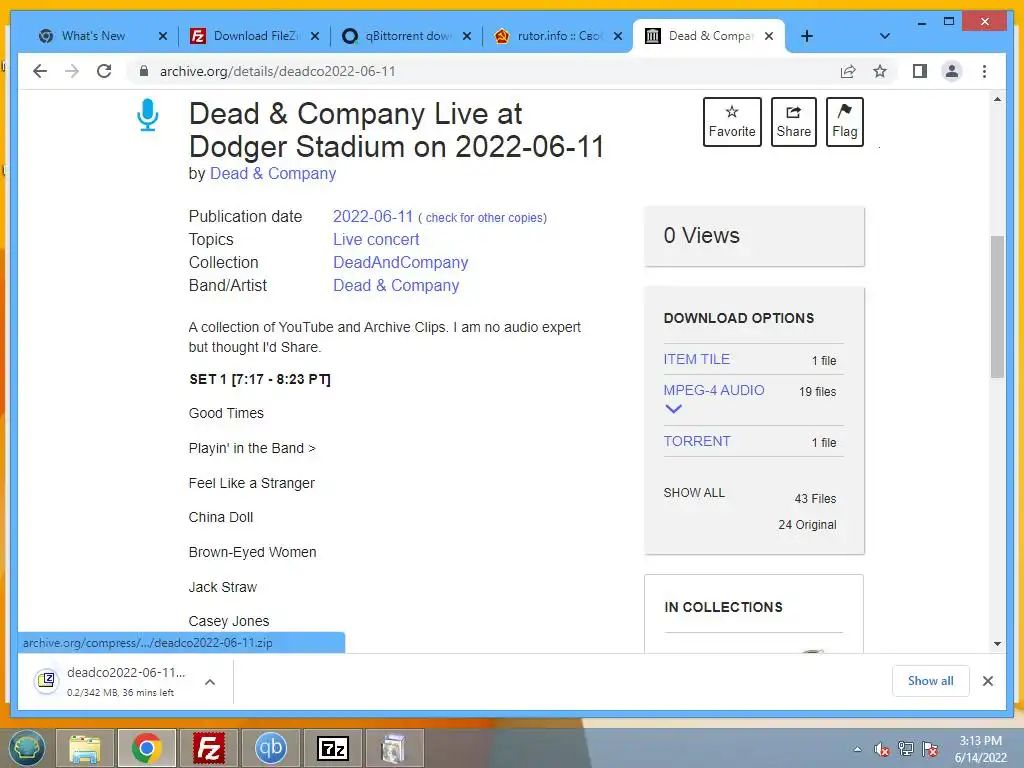
Task: Click the Jack Straw track text
Action: point(223,587)
